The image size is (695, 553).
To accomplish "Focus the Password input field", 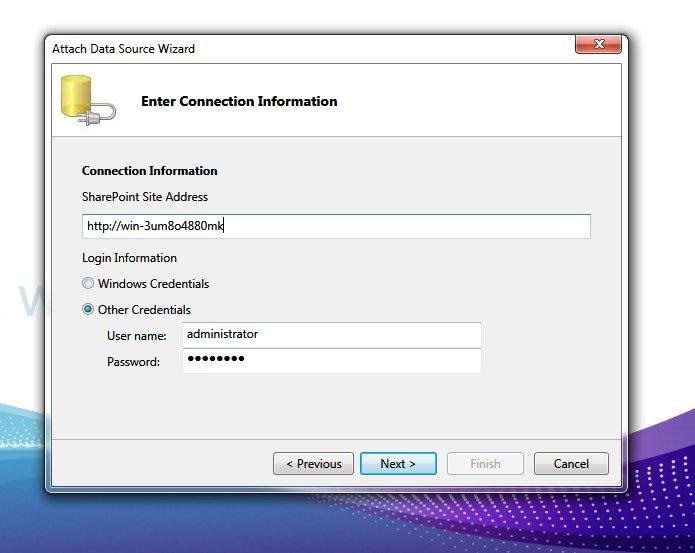I will [x=332, y=361].
